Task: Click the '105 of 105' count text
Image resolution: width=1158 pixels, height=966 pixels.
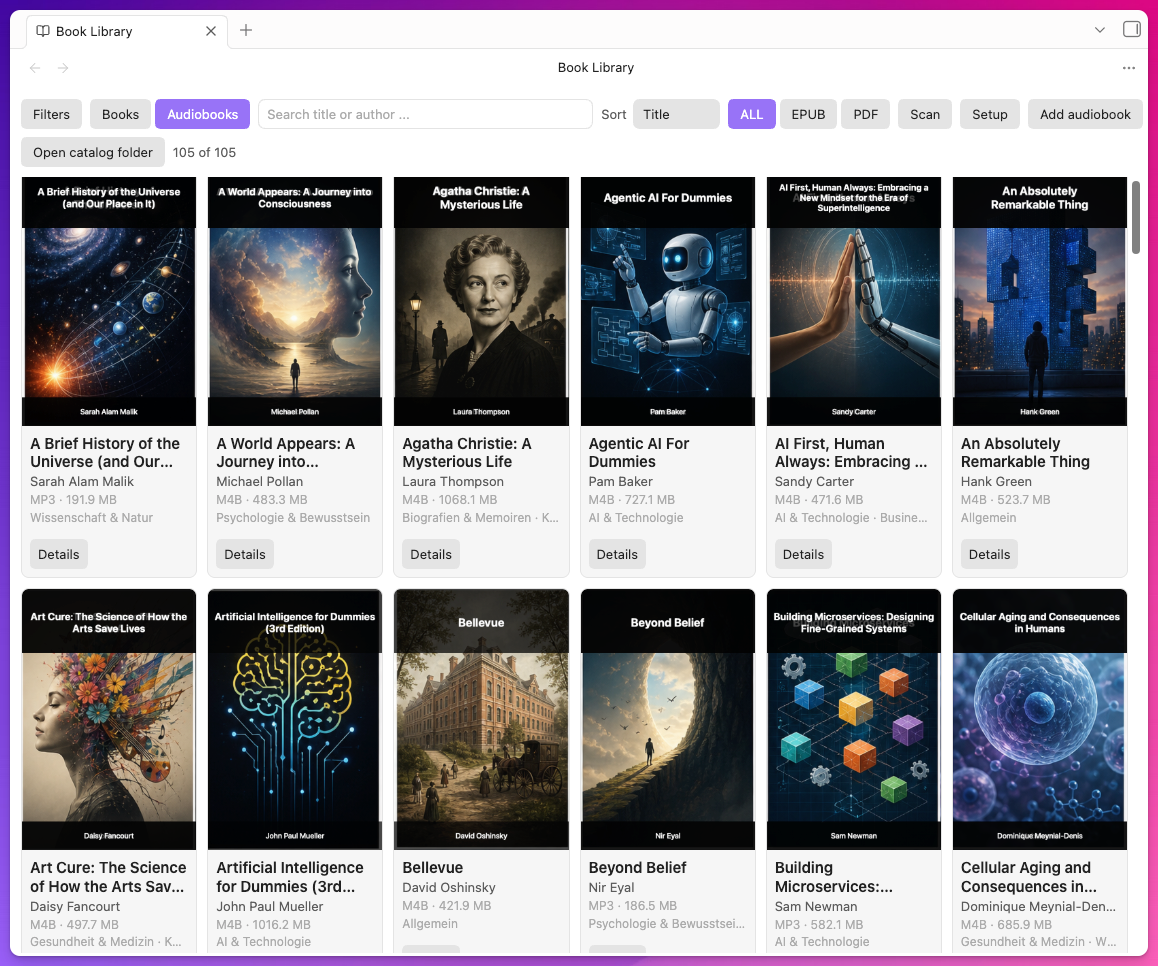Action: pos(205,152)
